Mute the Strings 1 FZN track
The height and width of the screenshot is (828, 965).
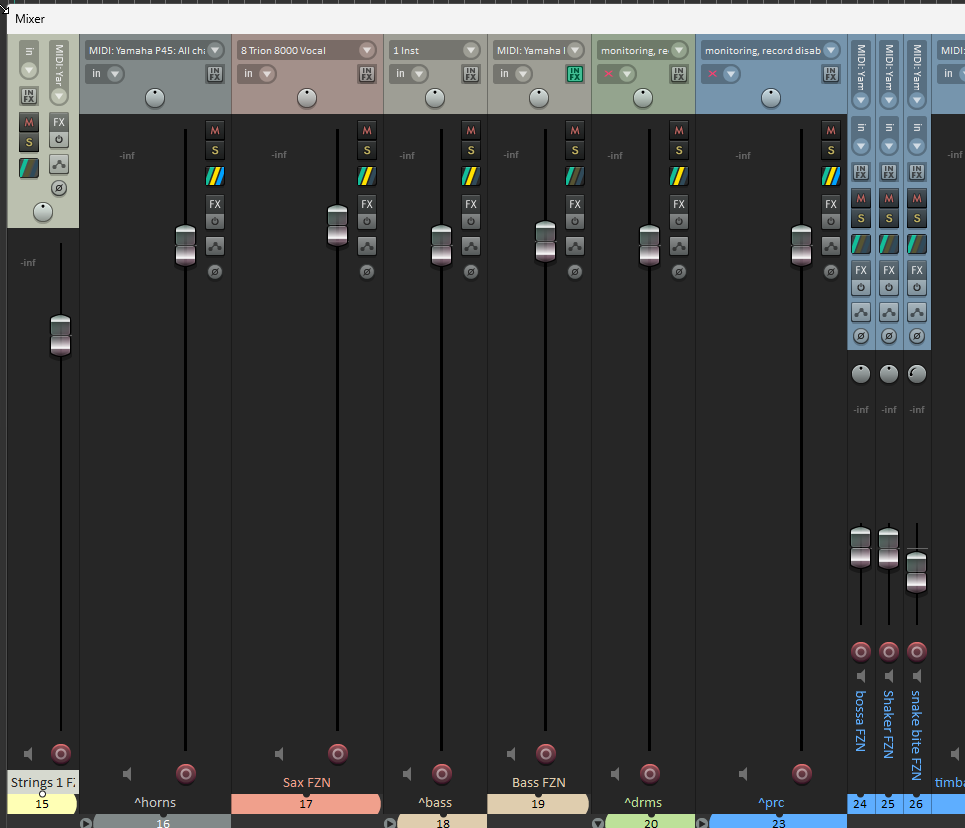point(29,123)
